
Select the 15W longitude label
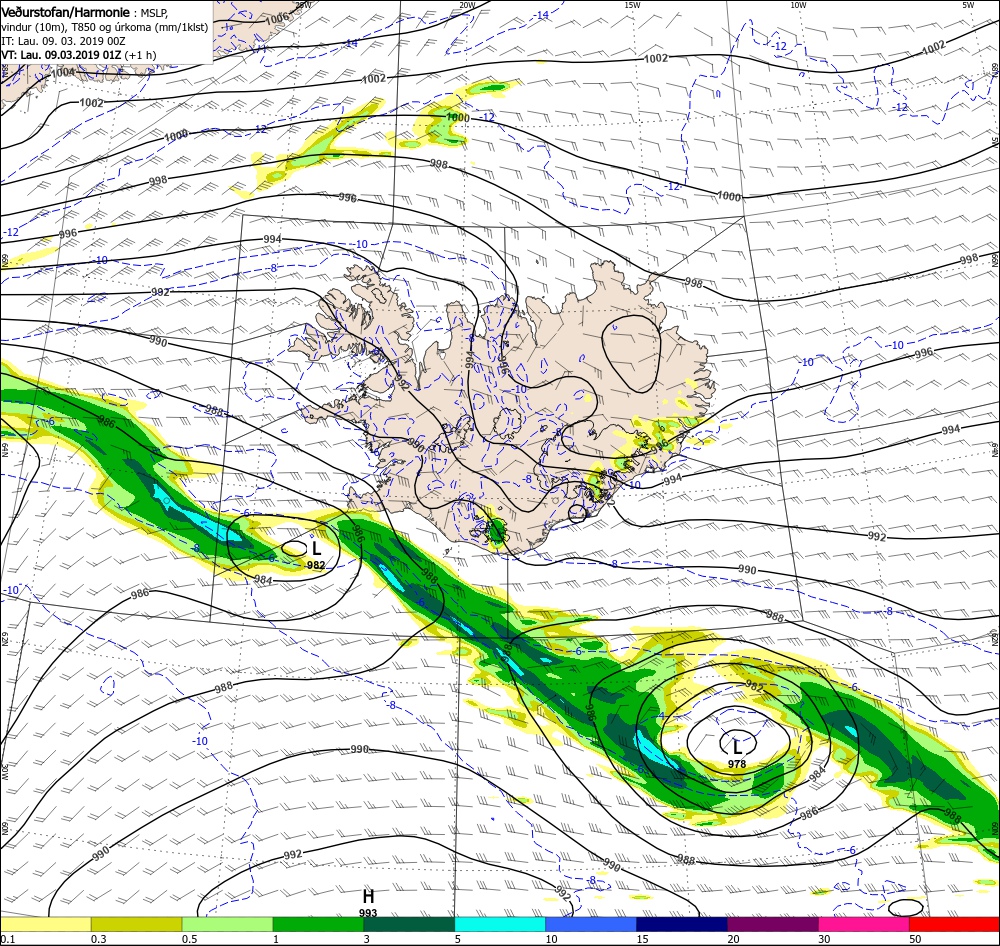[x=633, y=5]
